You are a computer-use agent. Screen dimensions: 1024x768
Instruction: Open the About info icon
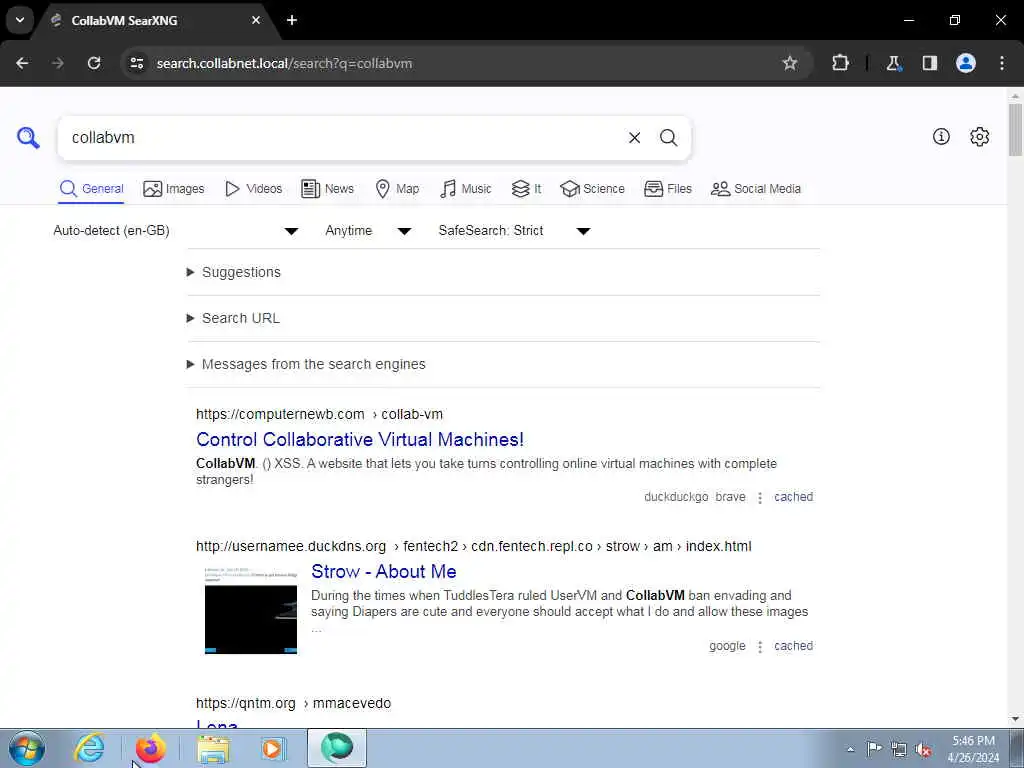[x=941, y=136]
